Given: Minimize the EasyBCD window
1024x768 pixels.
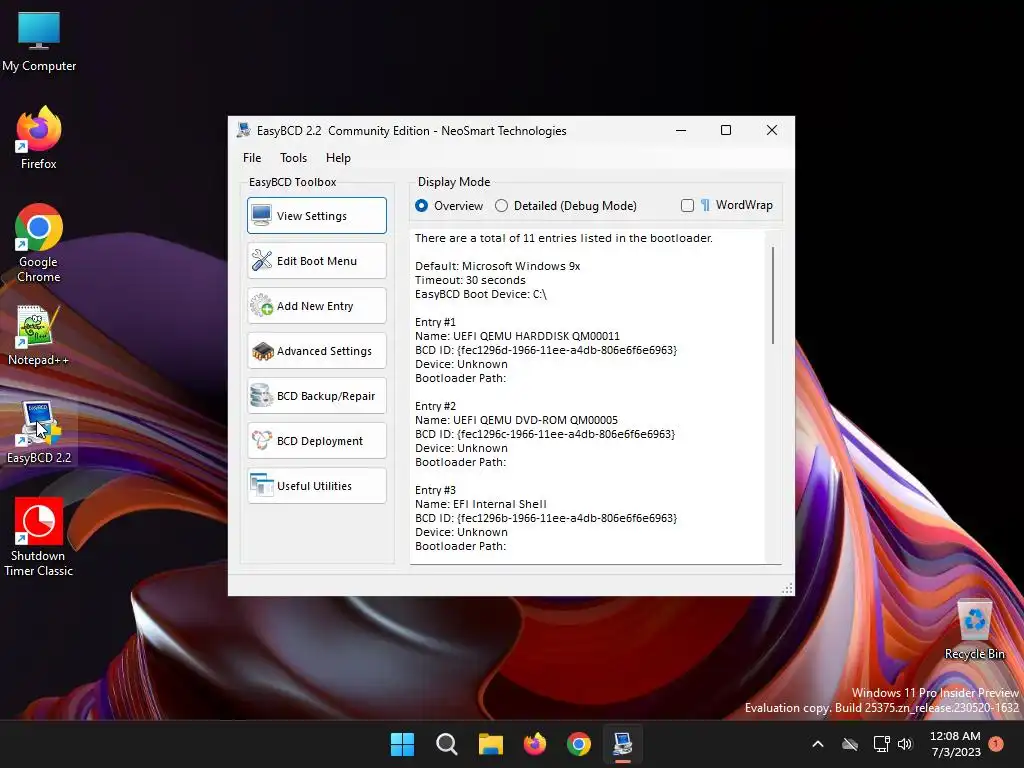Looking at the screenshot, I should tap(681, 131).
